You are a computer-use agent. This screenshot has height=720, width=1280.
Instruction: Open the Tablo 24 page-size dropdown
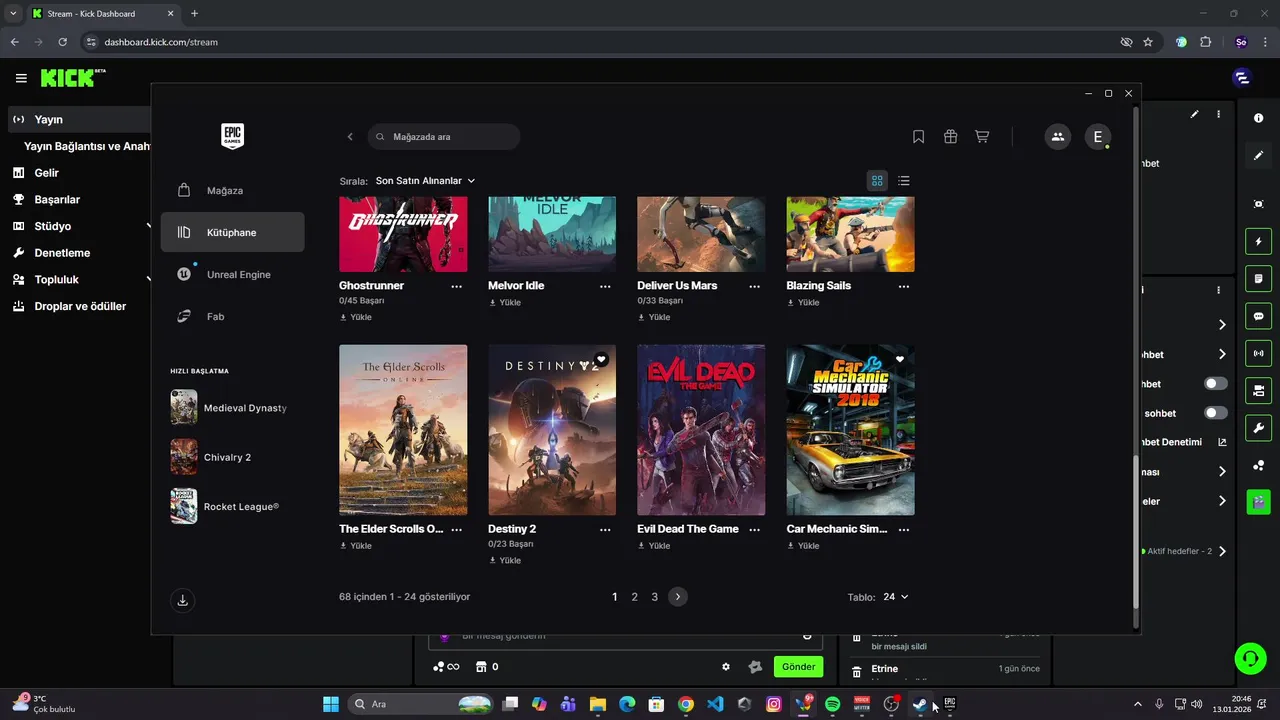(896, 597)
